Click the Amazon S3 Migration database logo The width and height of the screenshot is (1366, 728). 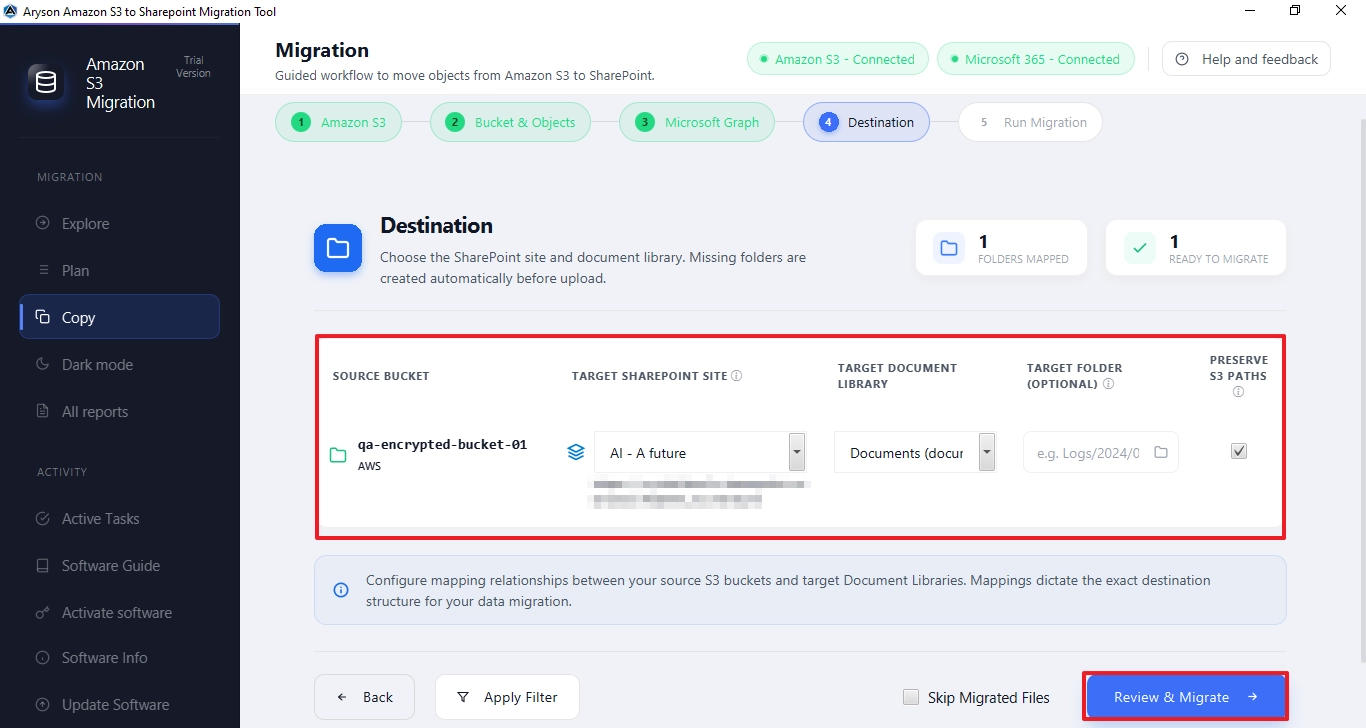pyautogui.click(x=46, y=83)
